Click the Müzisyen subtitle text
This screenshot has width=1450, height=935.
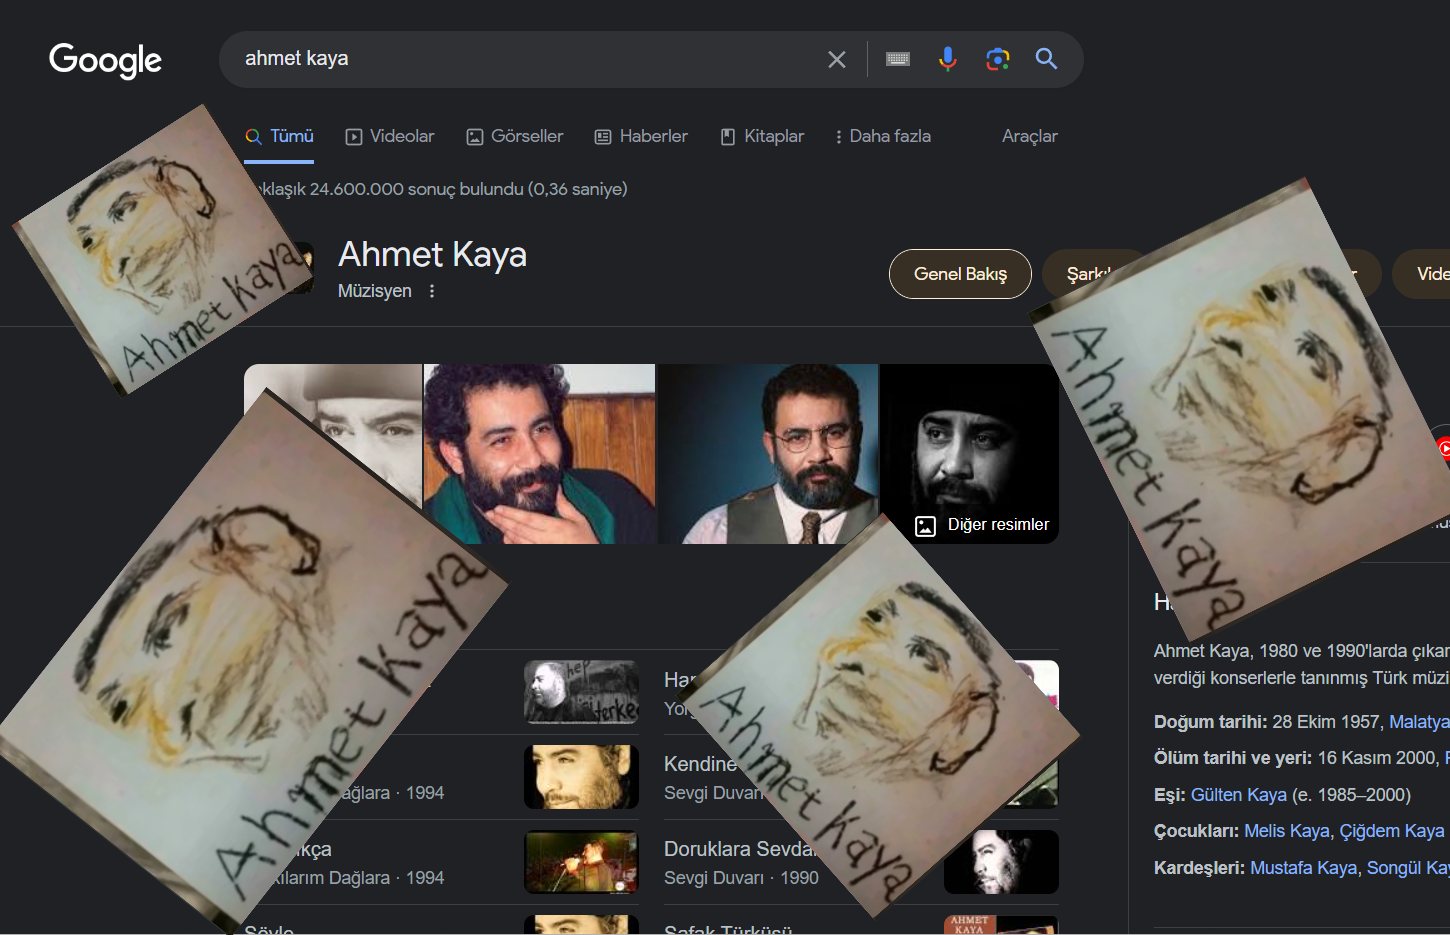[375, 291]
